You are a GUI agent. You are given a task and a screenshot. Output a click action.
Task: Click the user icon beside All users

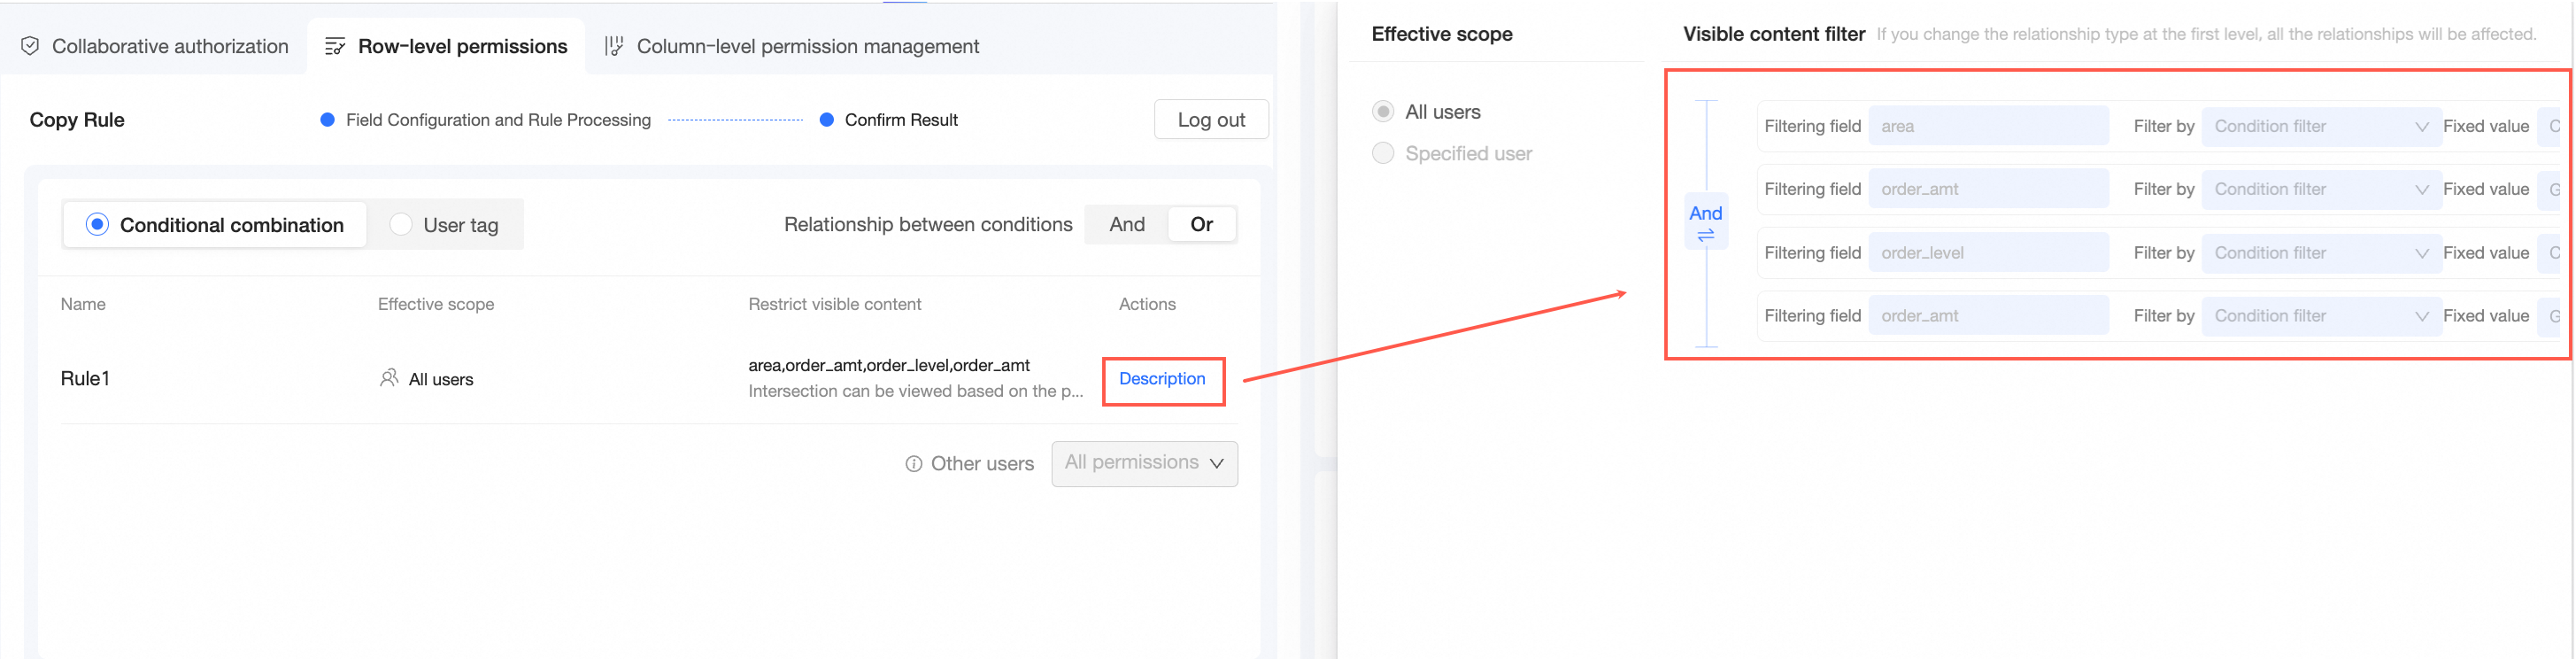(x=389, y=378)
